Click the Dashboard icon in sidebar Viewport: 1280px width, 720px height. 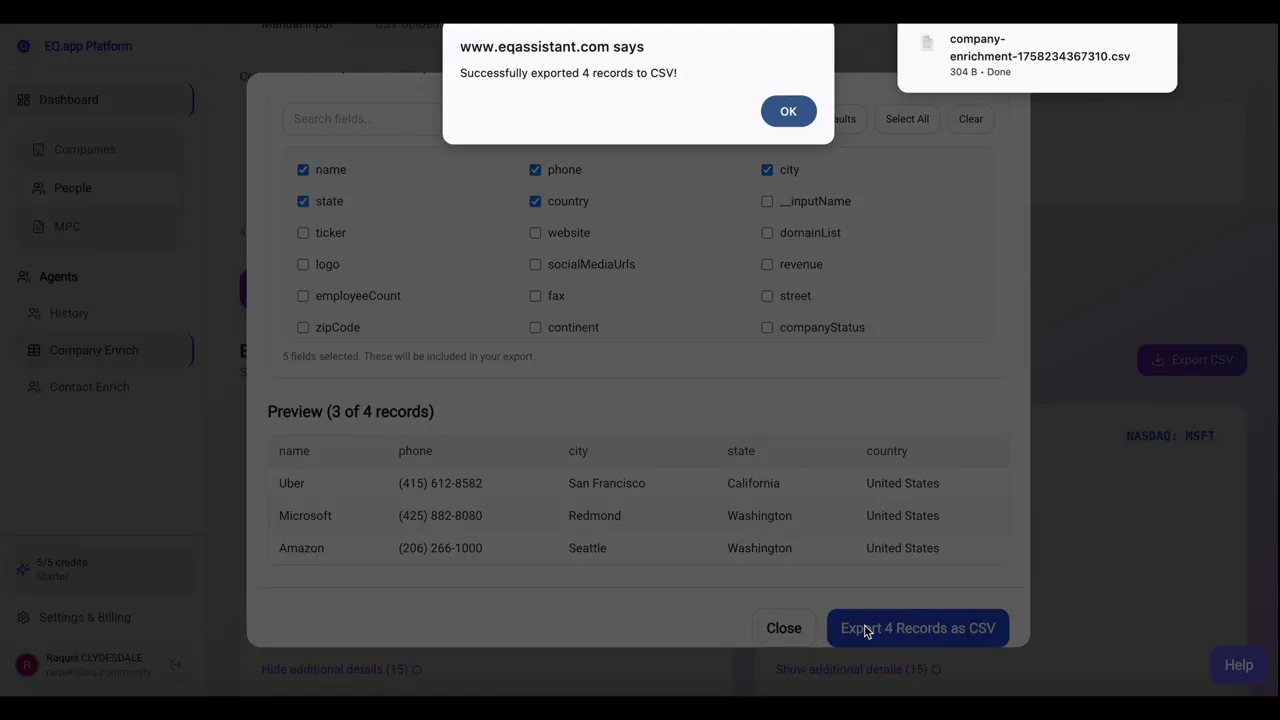(24, 100)
